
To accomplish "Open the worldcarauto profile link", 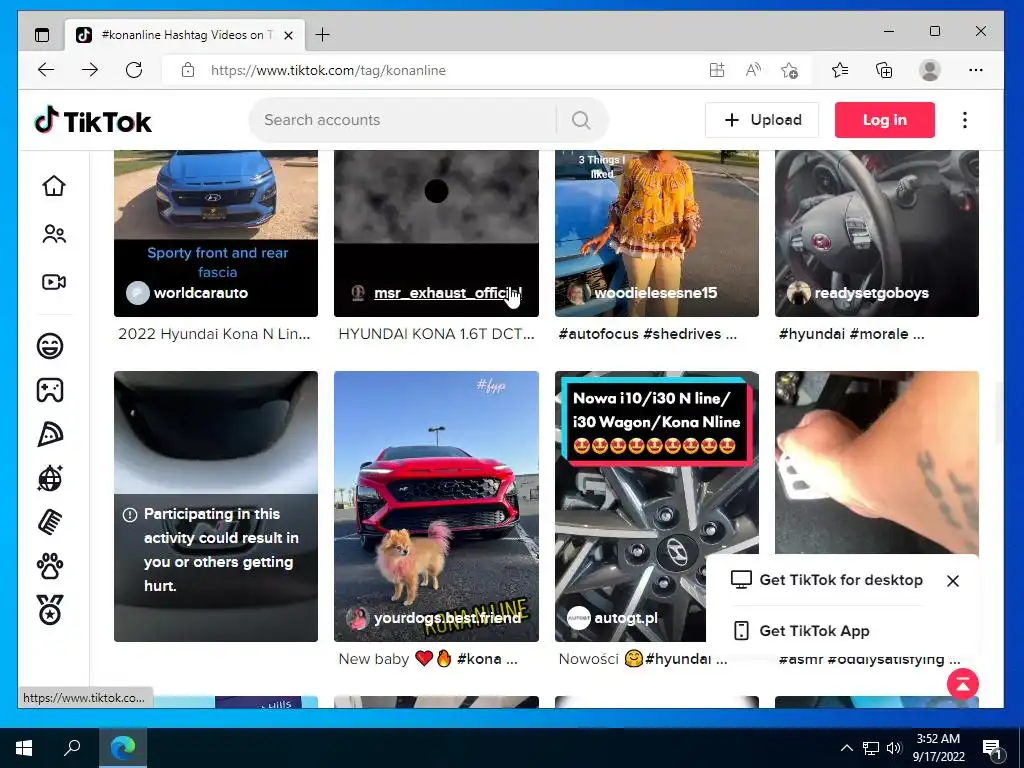I will click(x=200, y=293).
